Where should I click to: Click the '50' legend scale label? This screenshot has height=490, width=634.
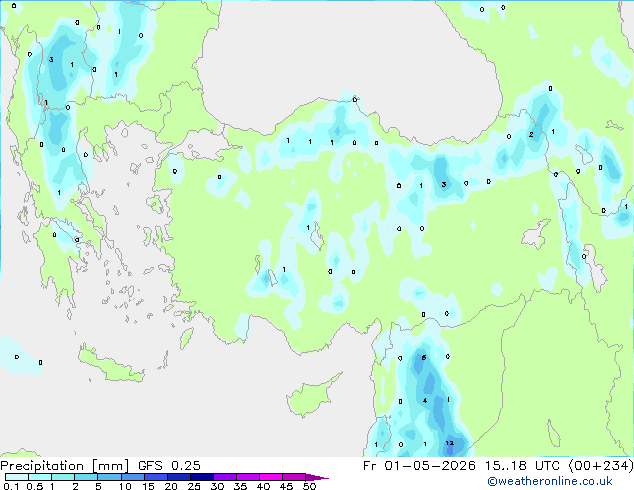pyautogui.click(x=310, y=486)
